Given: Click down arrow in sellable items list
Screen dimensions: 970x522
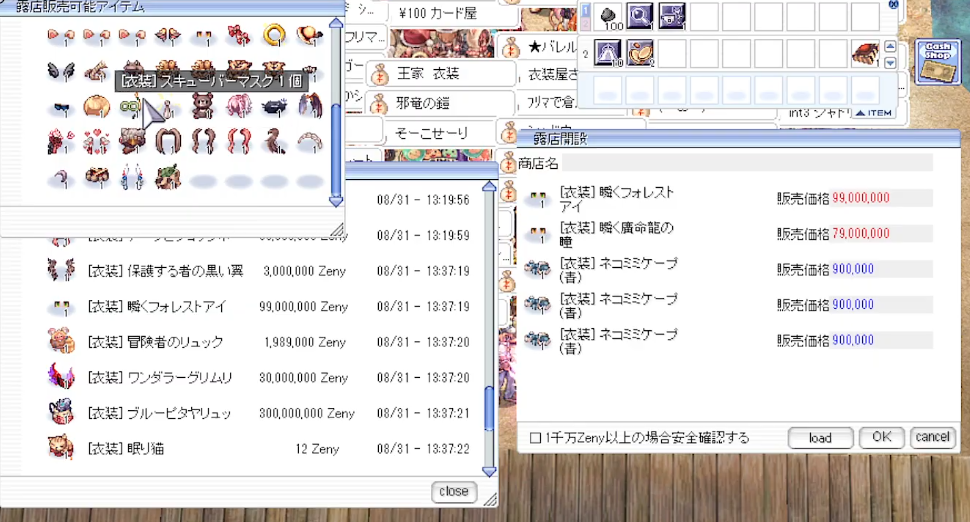Looking at the screenshot, I should point(336,201).
